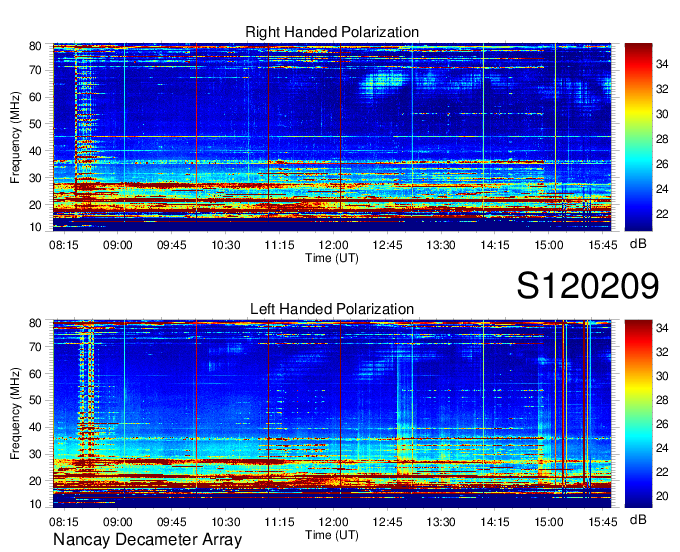Click the 30 value on the upper colorbar
680x552 pixels.
click(x=662, y=114)
